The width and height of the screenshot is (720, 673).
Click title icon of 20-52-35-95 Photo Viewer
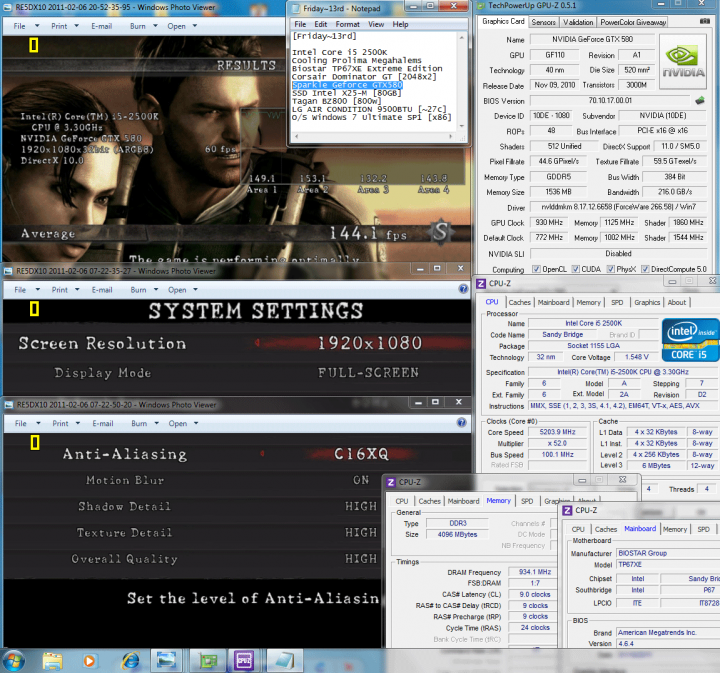tap(7, 7)
